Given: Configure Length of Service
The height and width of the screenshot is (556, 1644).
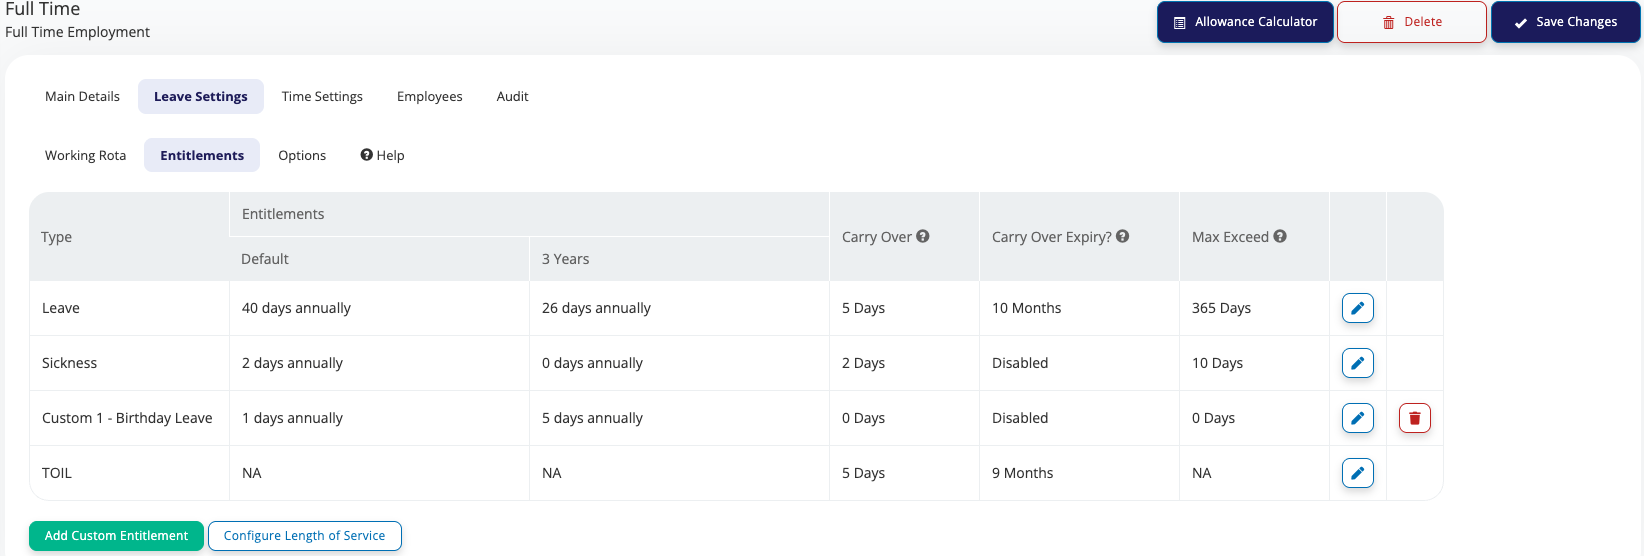Looking at the screenshot, I should coord(305,536).
